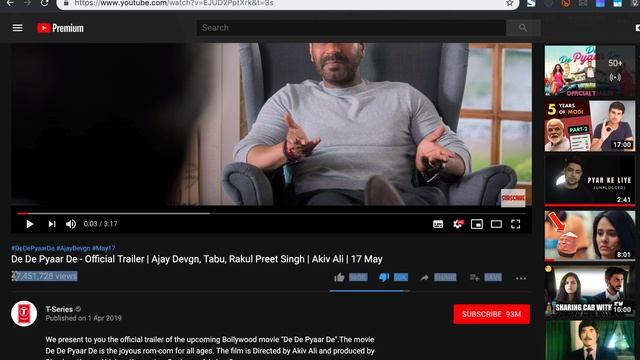Click the search magnifier button
Viewport: 640px width, 360px height.
pyautogui.click(x=523, y=28)
